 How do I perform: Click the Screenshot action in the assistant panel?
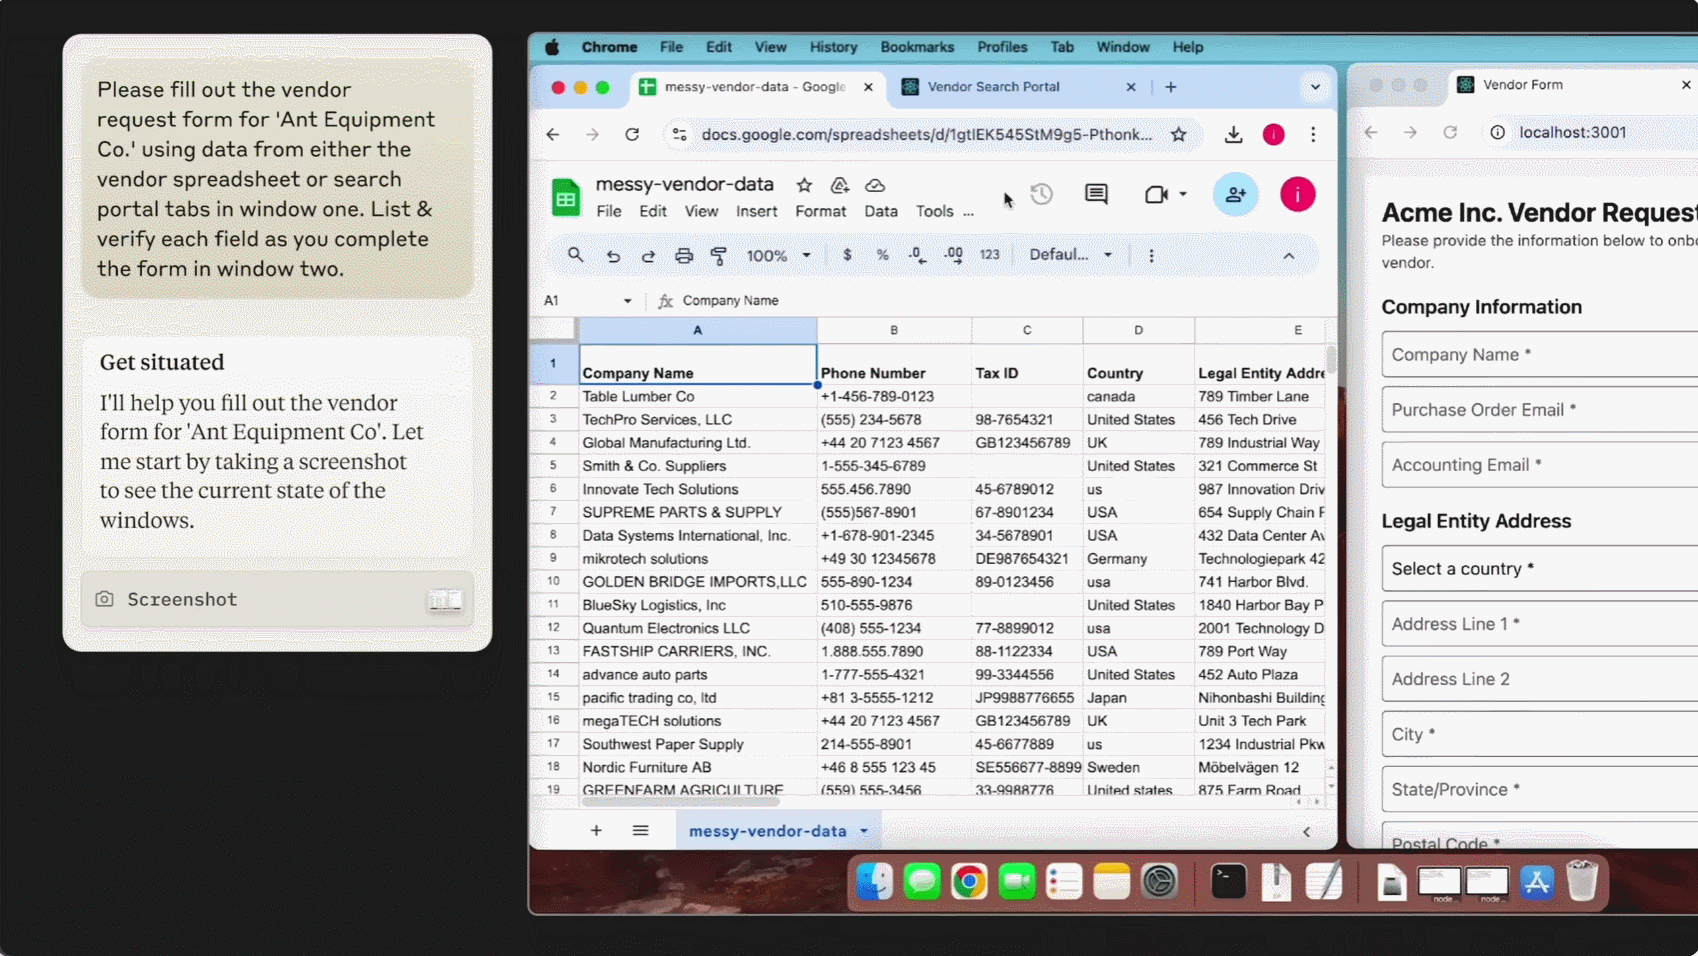pos(277,599)
